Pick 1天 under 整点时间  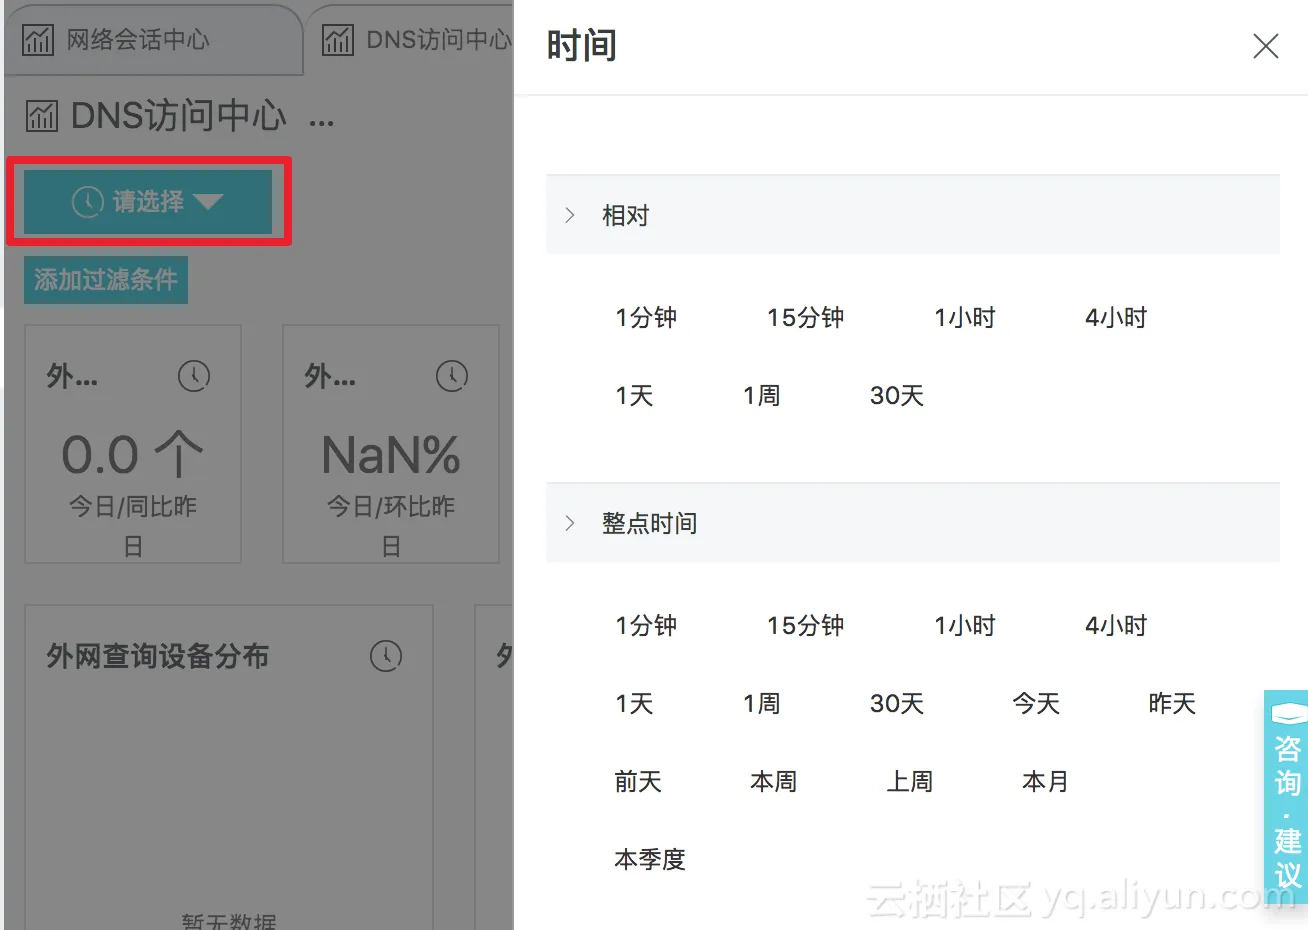tap(634, 704)
